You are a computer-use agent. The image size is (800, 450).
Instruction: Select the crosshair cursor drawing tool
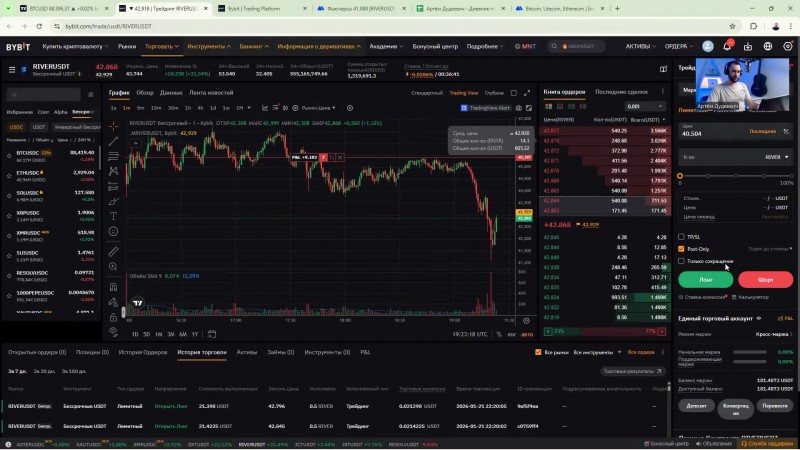[x=113, y=126]
